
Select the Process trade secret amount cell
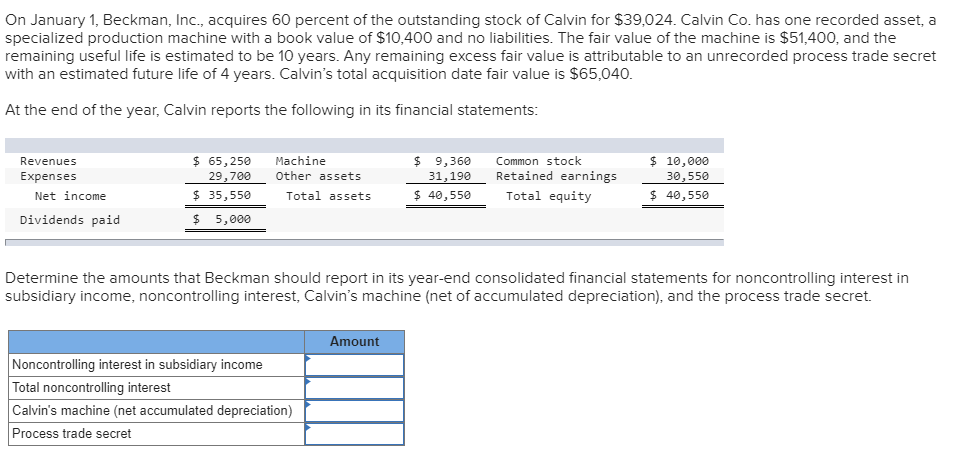coord(354,433)
